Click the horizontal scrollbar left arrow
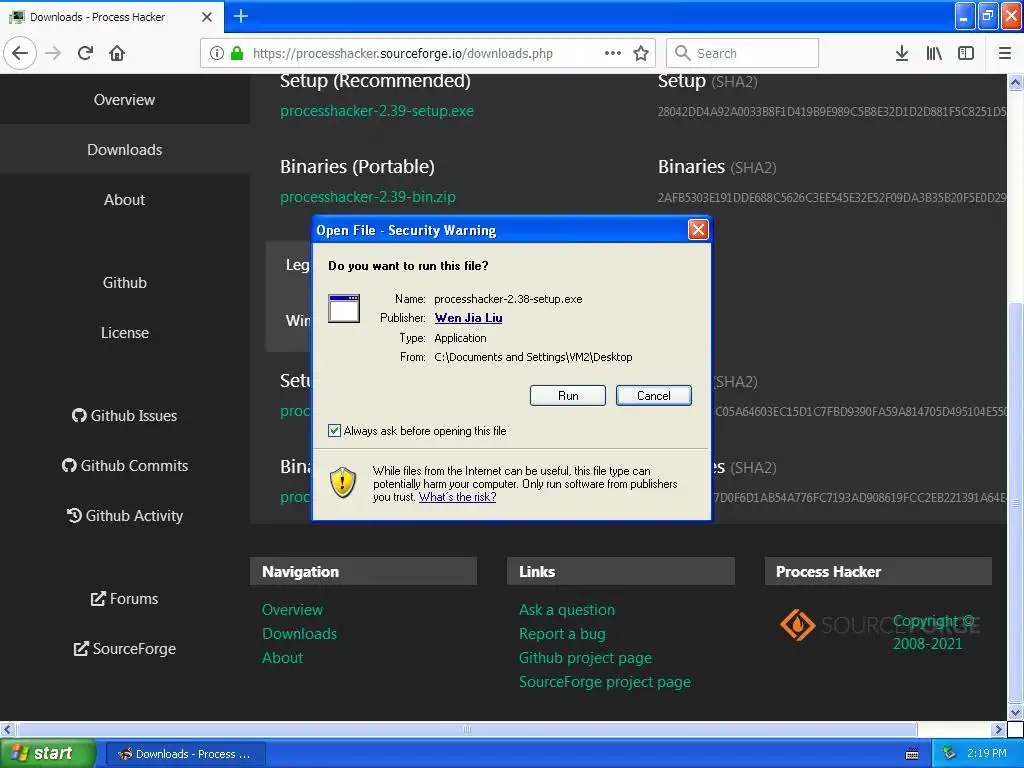The image size is (1024, 768). pos(7,729)
